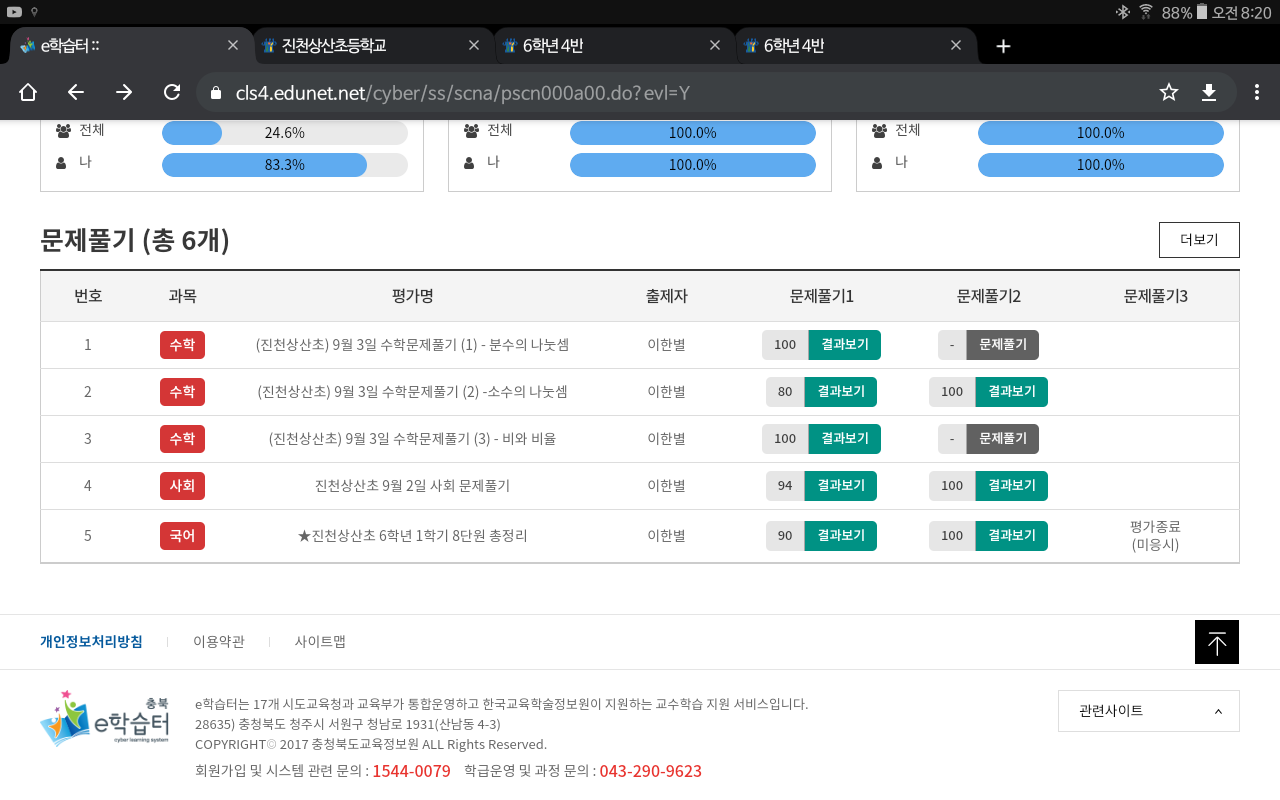This screenshot has width=1280, height=800.
Task: Click the 국어 subject tag
Action: pyautogui.click(x=182, y=536)
